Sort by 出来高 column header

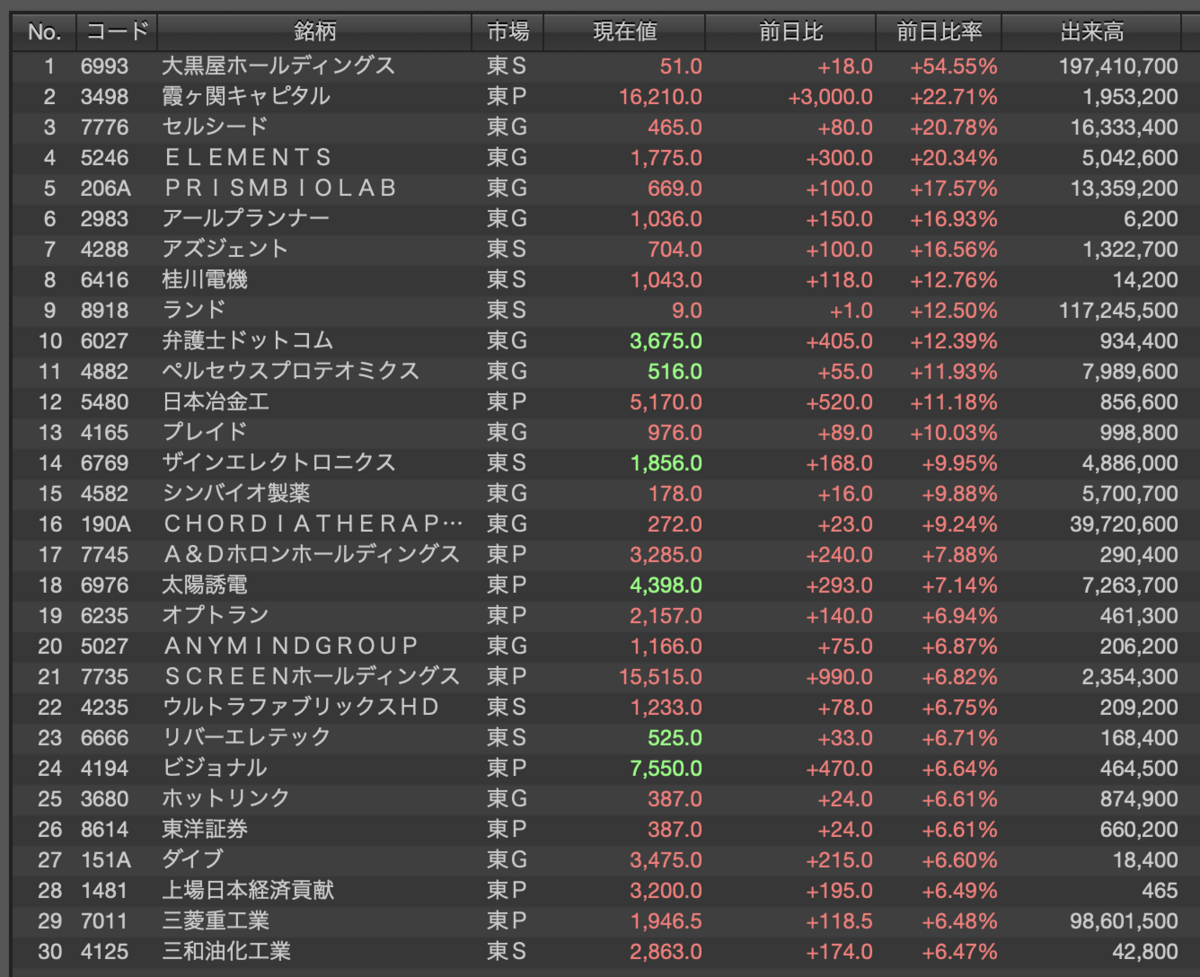pyautogui.click(x=1092, y=32)
